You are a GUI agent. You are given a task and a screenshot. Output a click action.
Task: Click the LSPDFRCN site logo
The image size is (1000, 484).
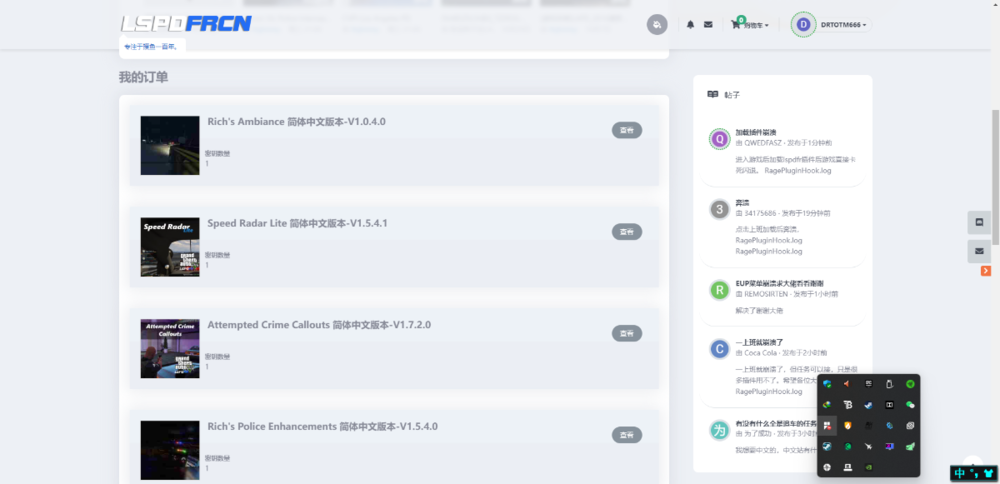(186, 24)
